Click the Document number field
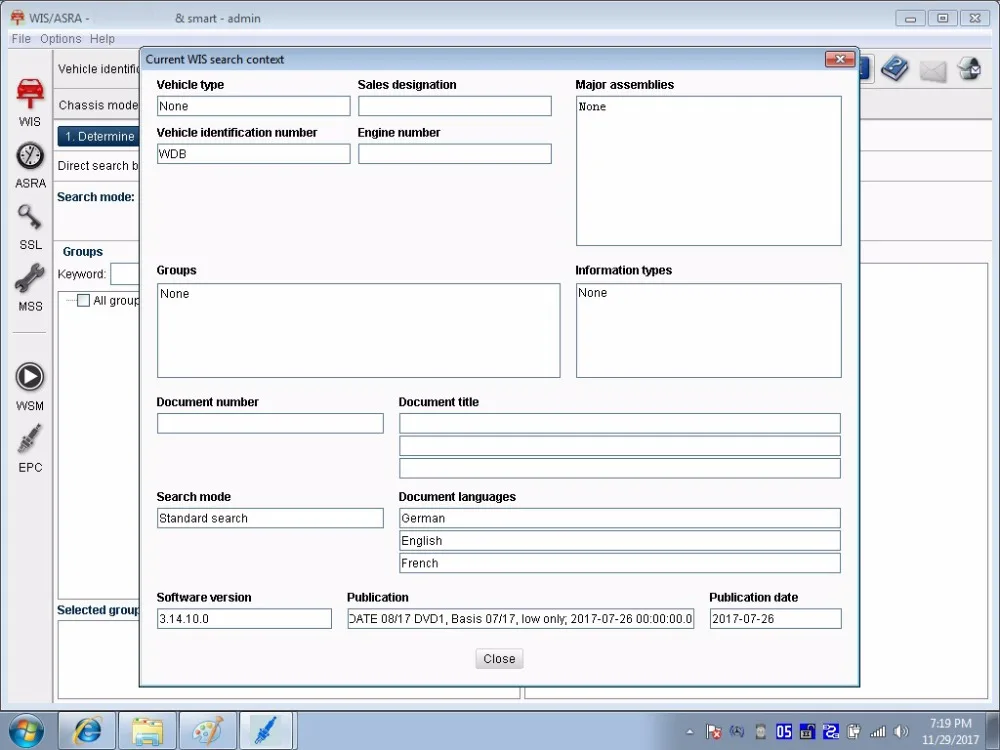This screenshot has height=750, width=1000. [x=270, y=423]
